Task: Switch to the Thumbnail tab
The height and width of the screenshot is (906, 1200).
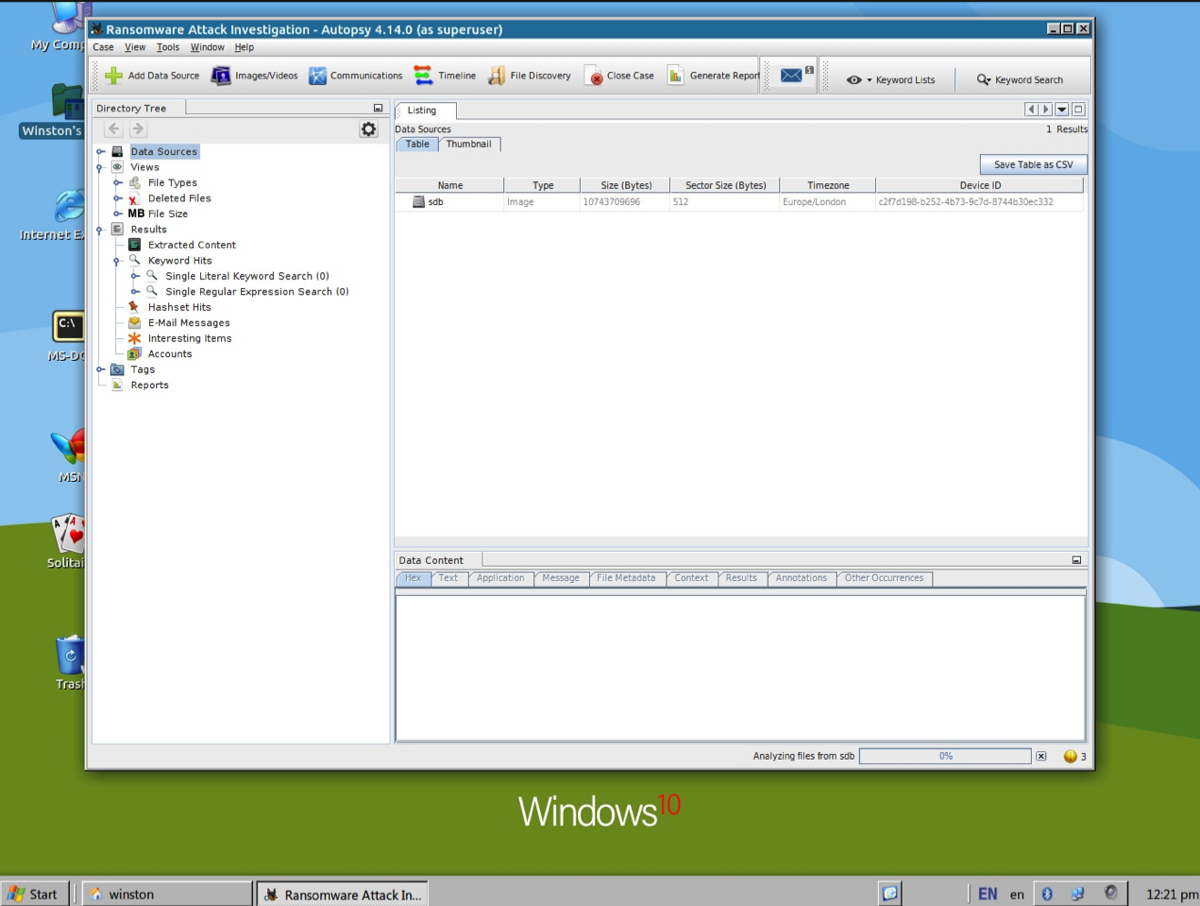Action: pyautogui.click(x=468, y=144)
